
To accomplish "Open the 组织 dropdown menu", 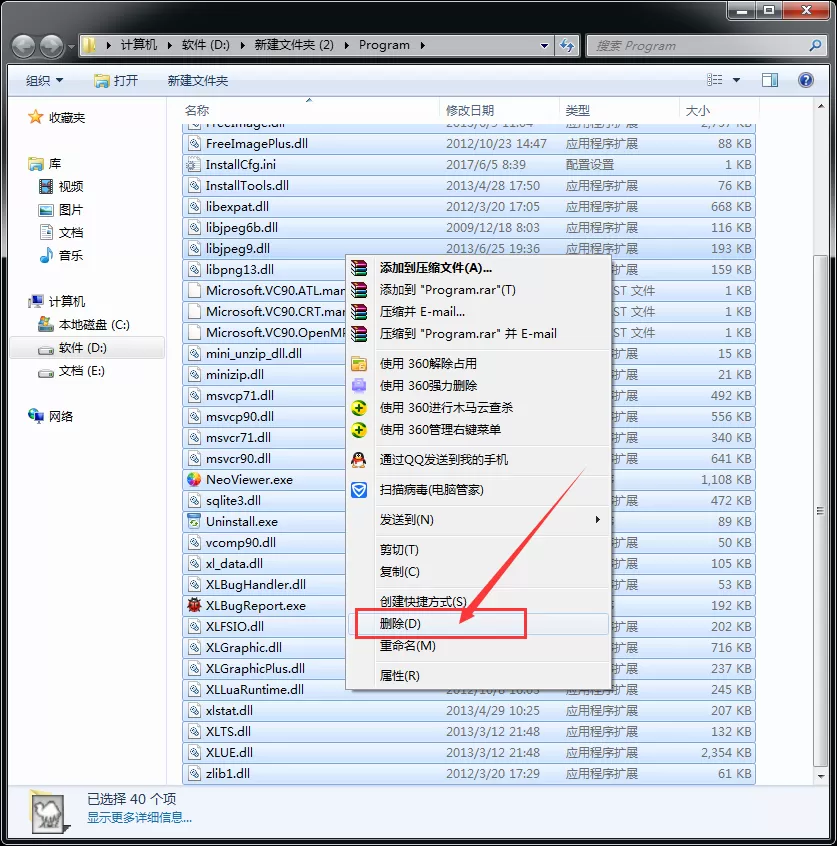I will pyautogui.click(x=44, y=80).
